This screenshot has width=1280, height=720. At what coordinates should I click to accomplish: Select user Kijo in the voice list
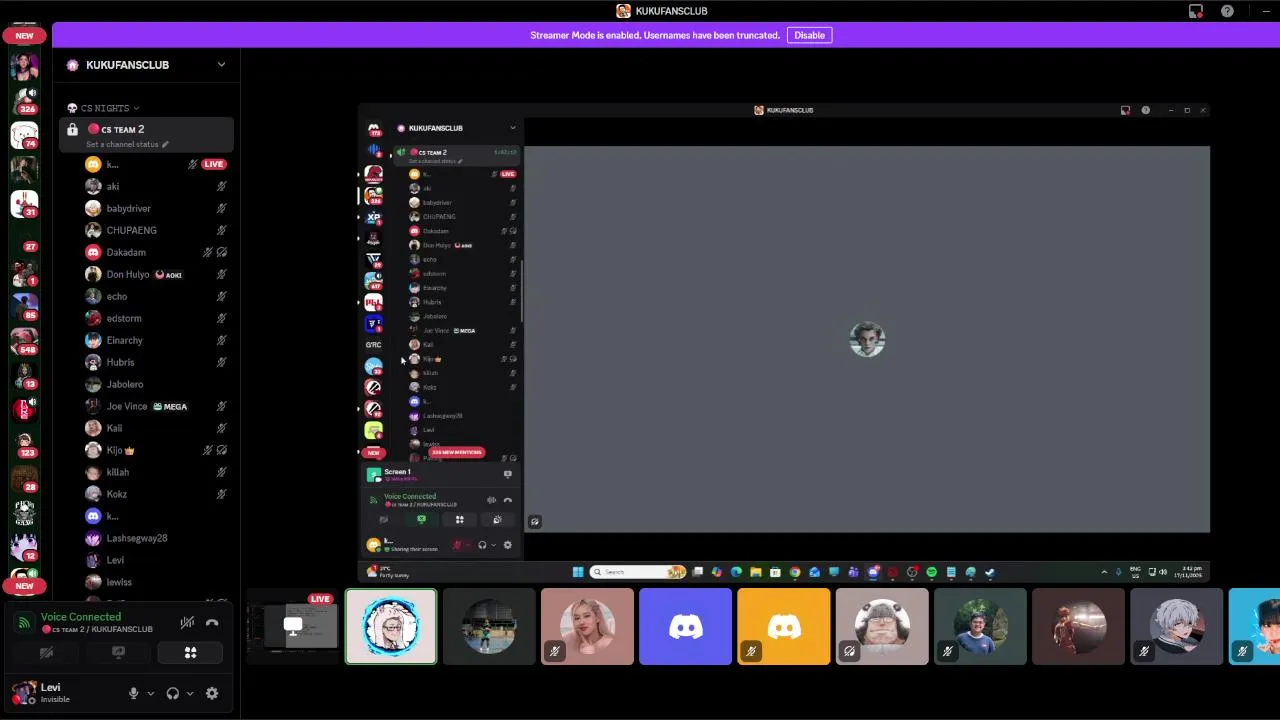point(157,450)
